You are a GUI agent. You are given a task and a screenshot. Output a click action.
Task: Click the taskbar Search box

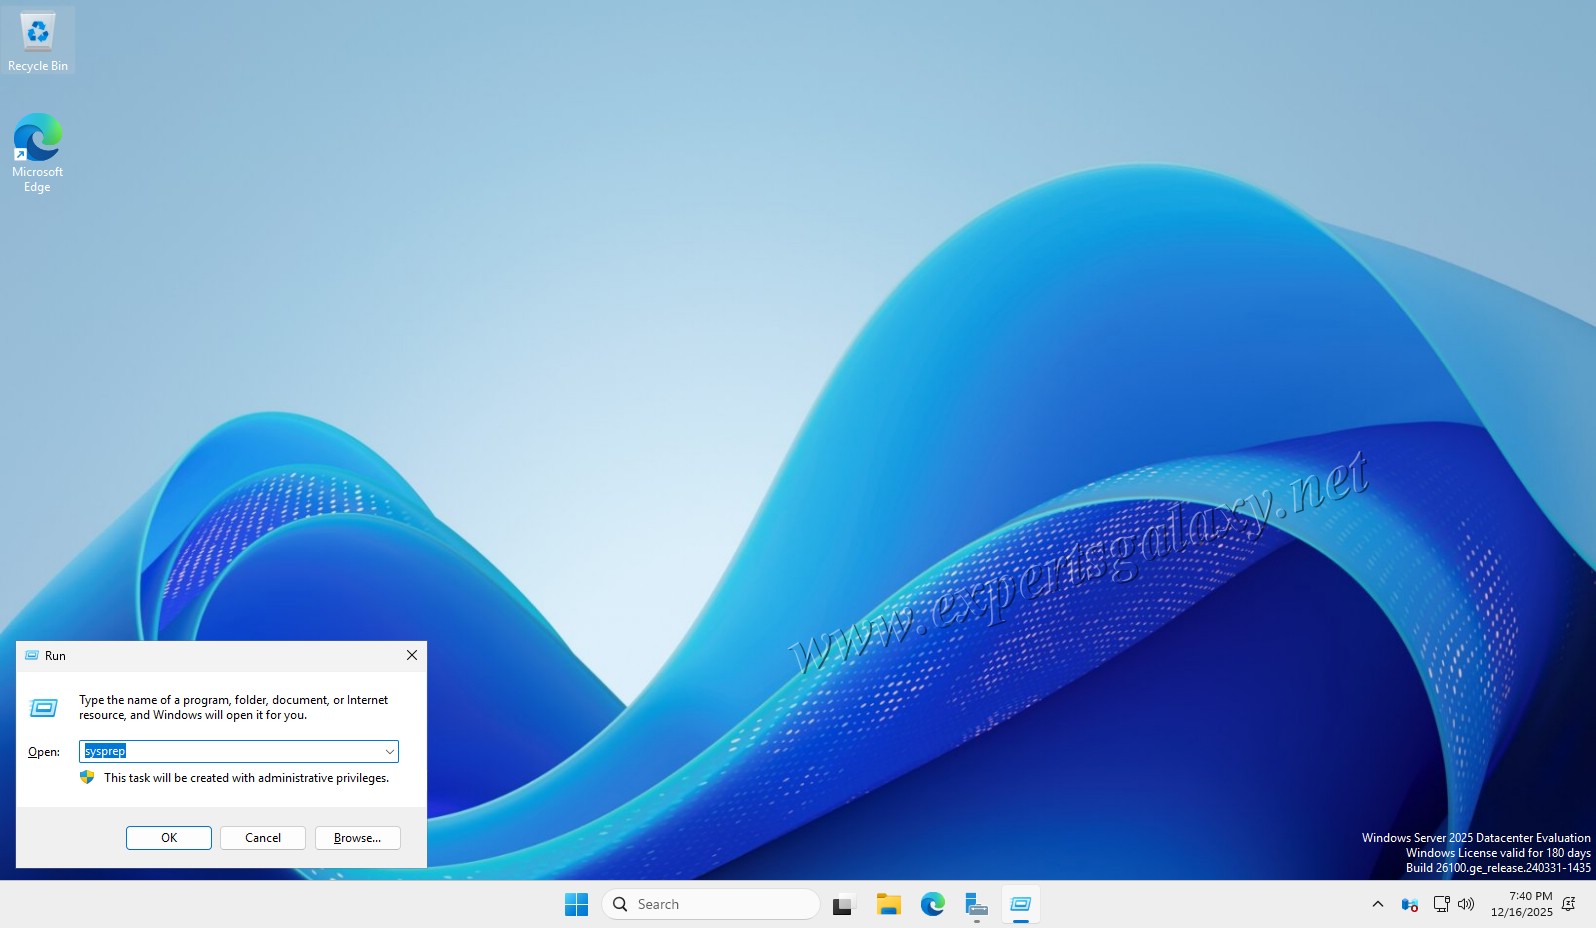click(x=710, y=904)
